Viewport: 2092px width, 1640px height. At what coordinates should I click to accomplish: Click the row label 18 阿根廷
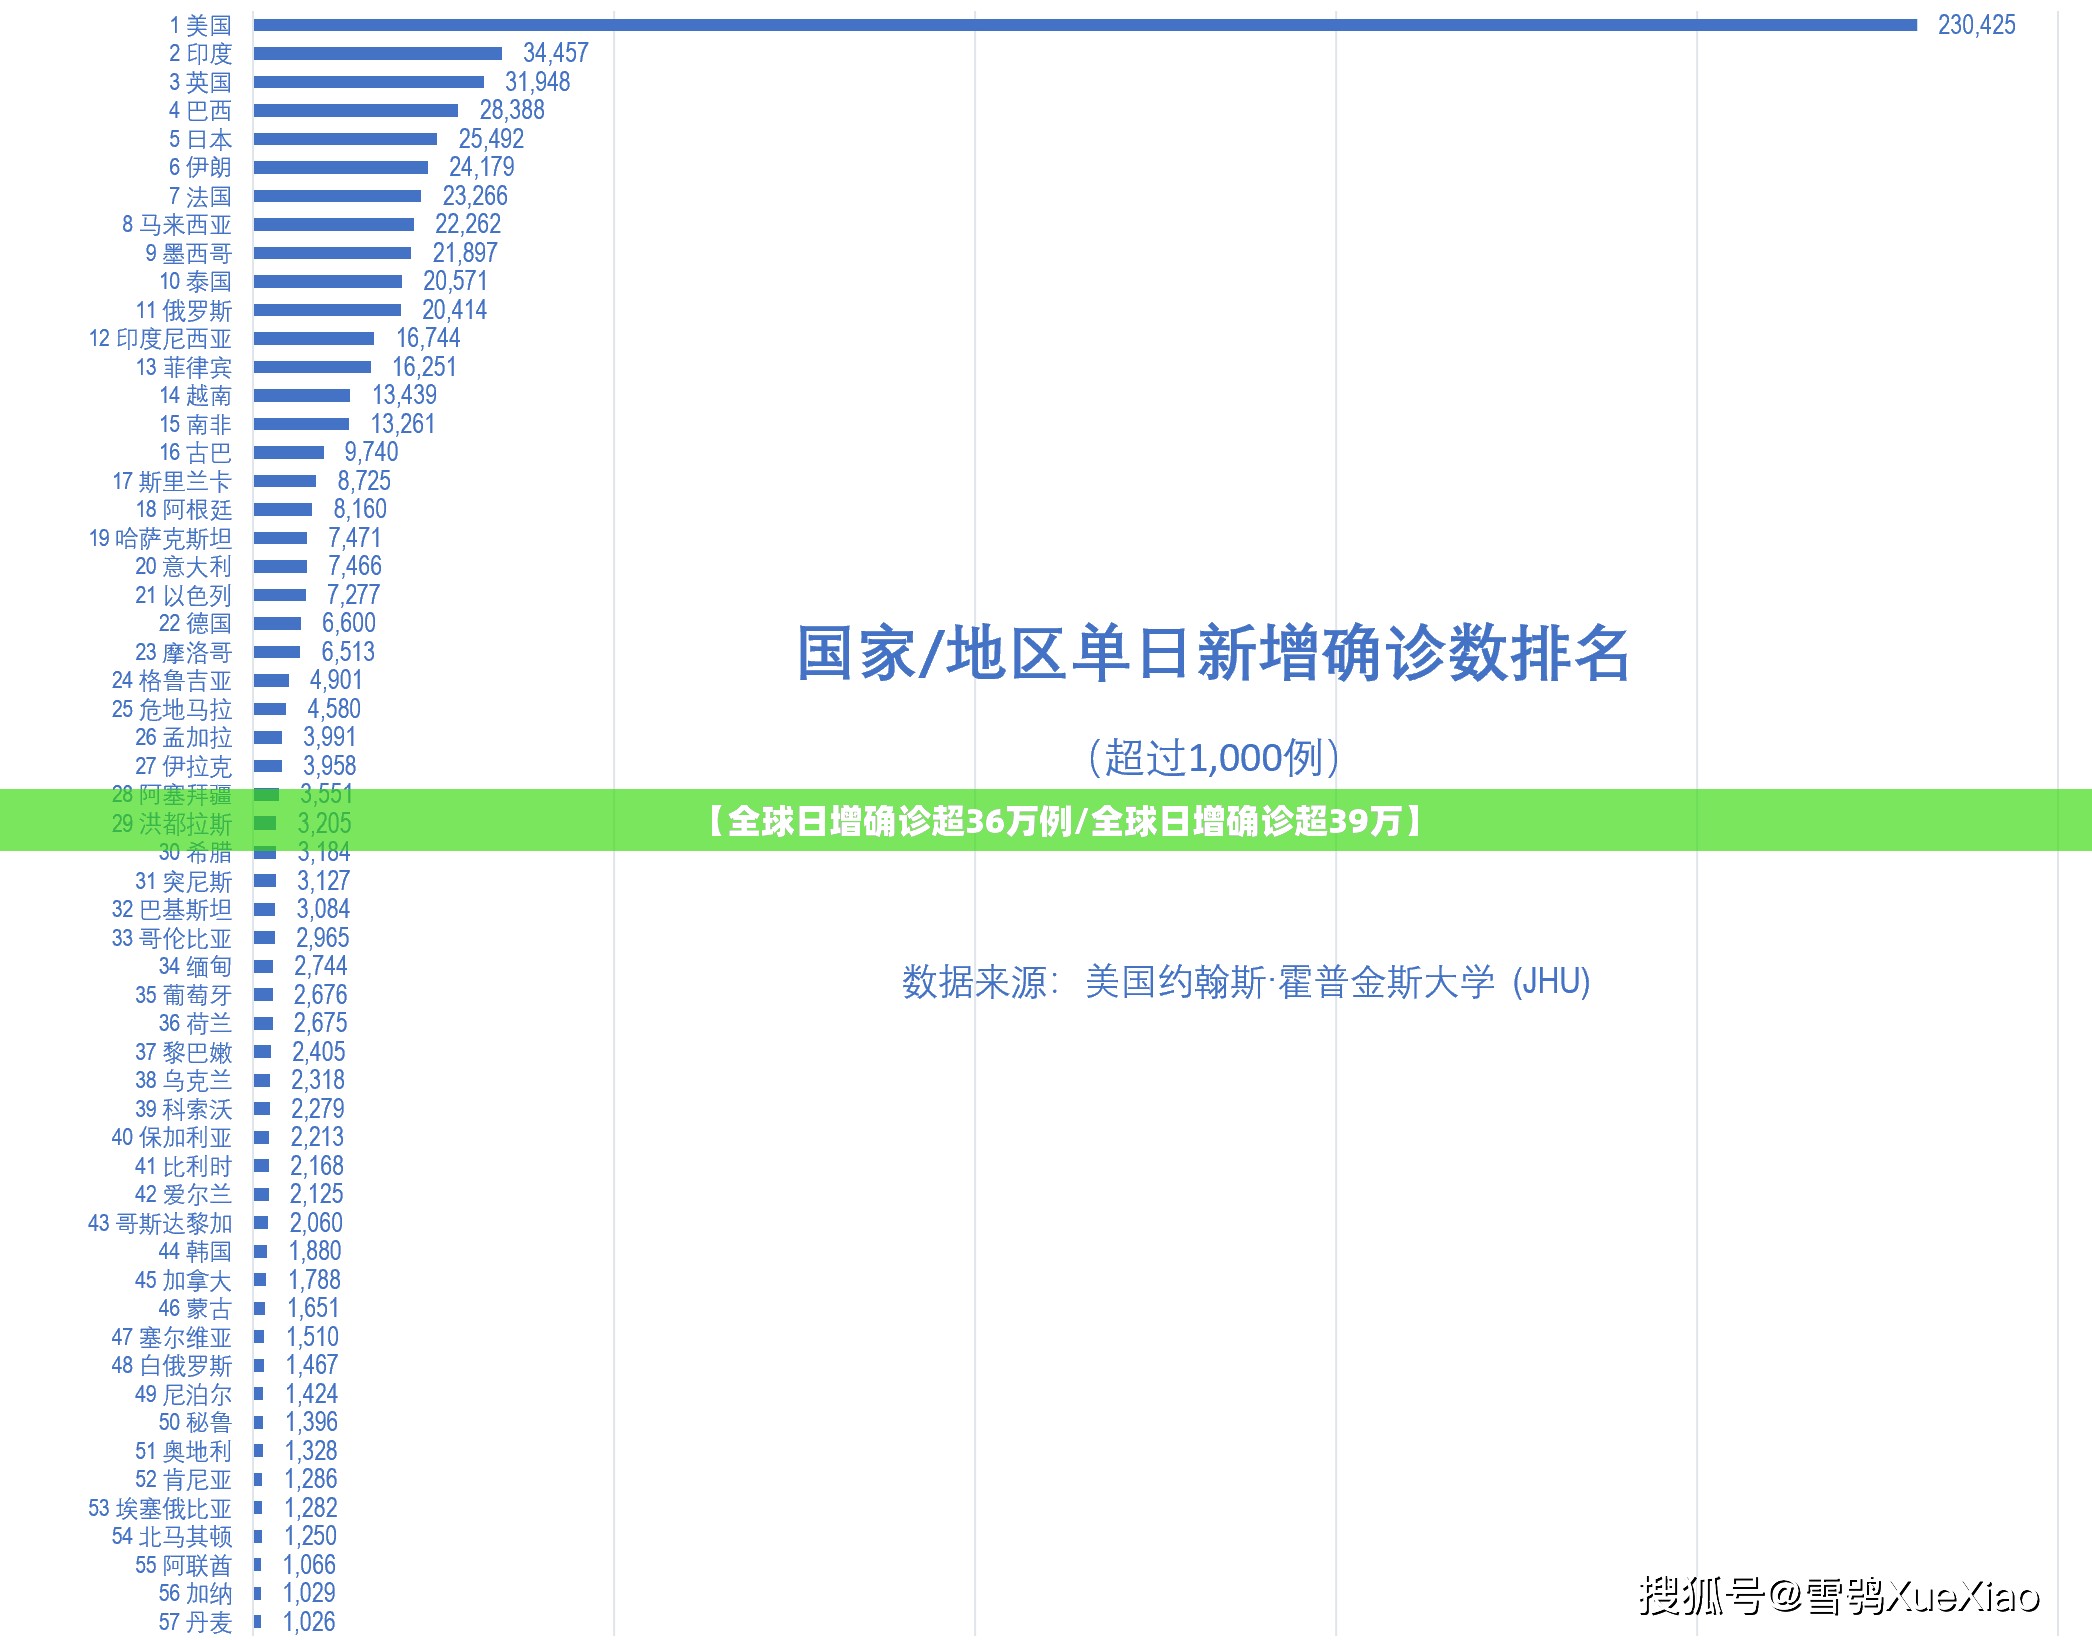(x=184, y=509)
